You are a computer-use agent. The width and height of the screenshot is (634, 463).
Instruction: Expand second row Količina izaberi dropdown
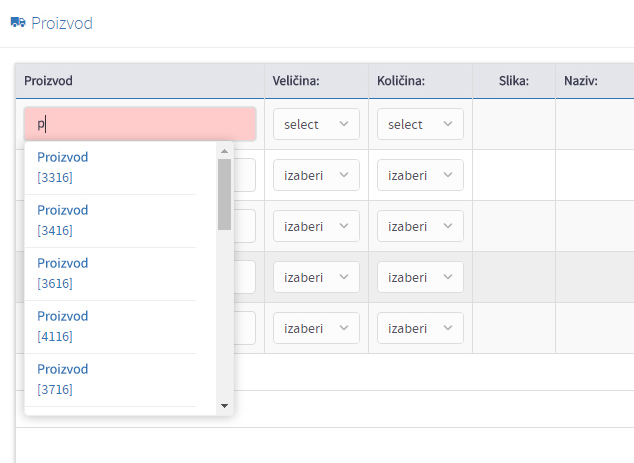420,175
